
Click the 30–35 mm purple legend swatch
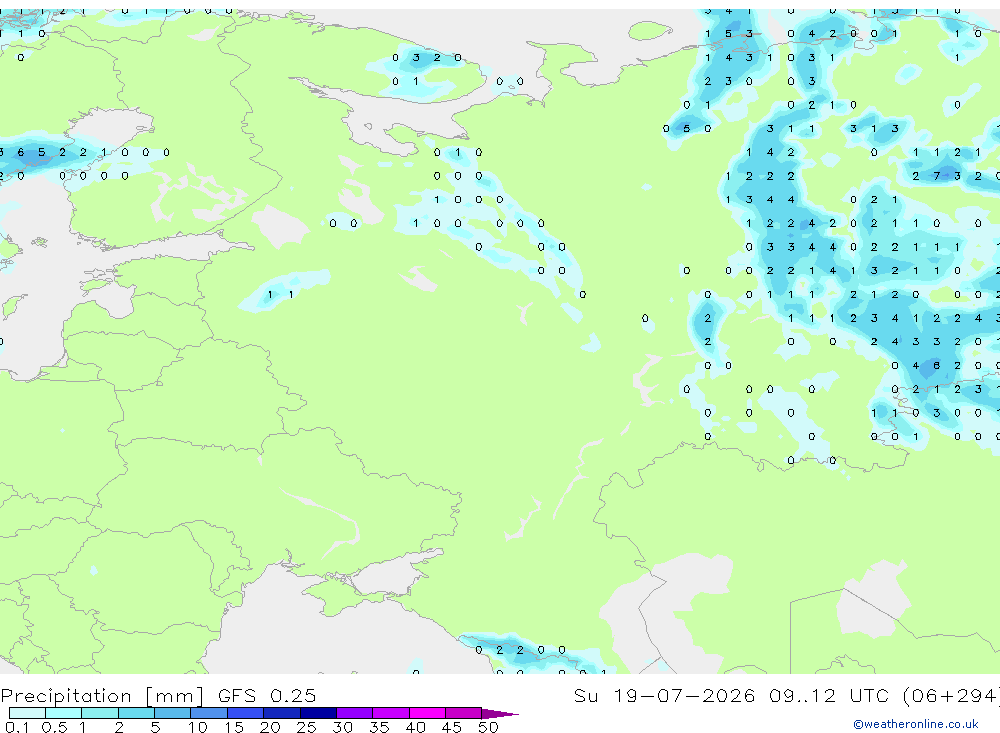354,713
